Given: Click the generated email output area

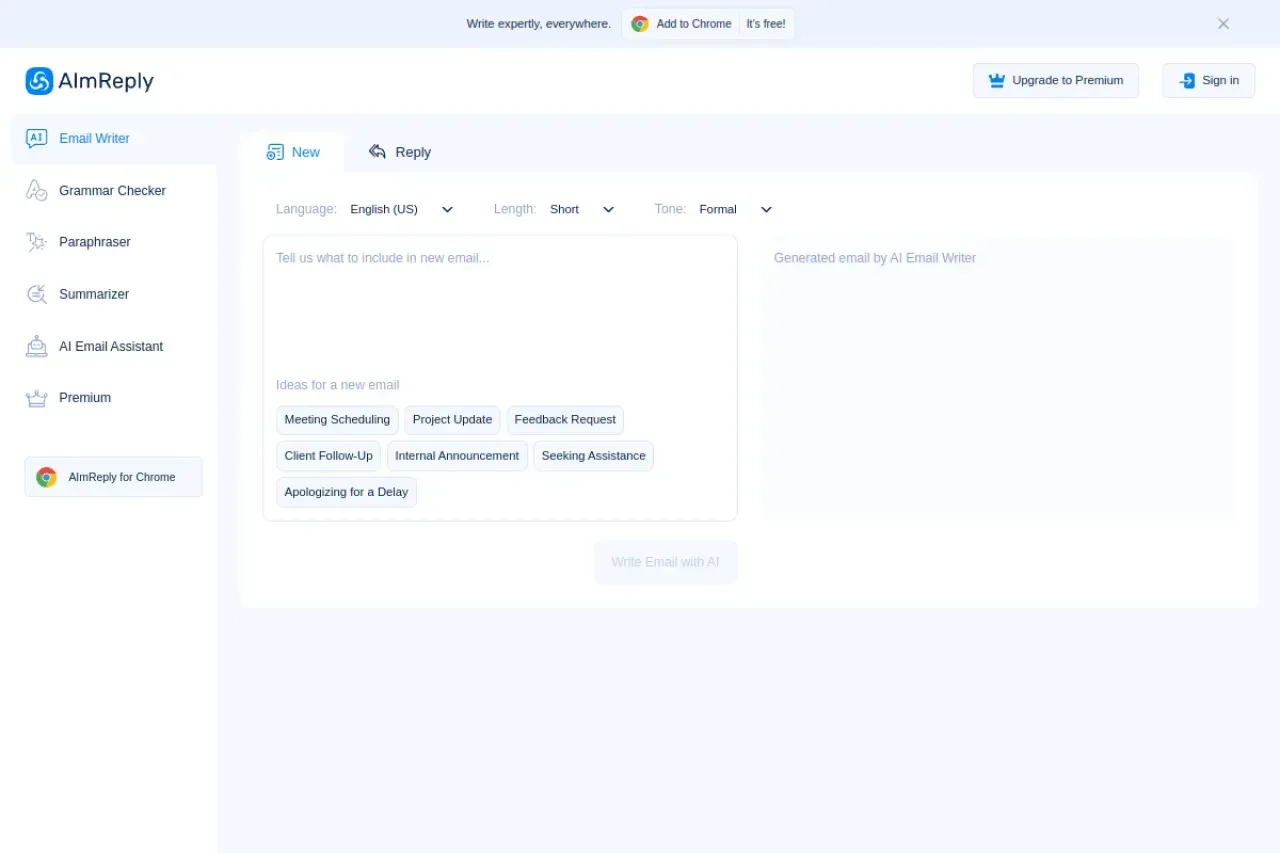Looking at the screenshot, I should [x=998, y=378].
